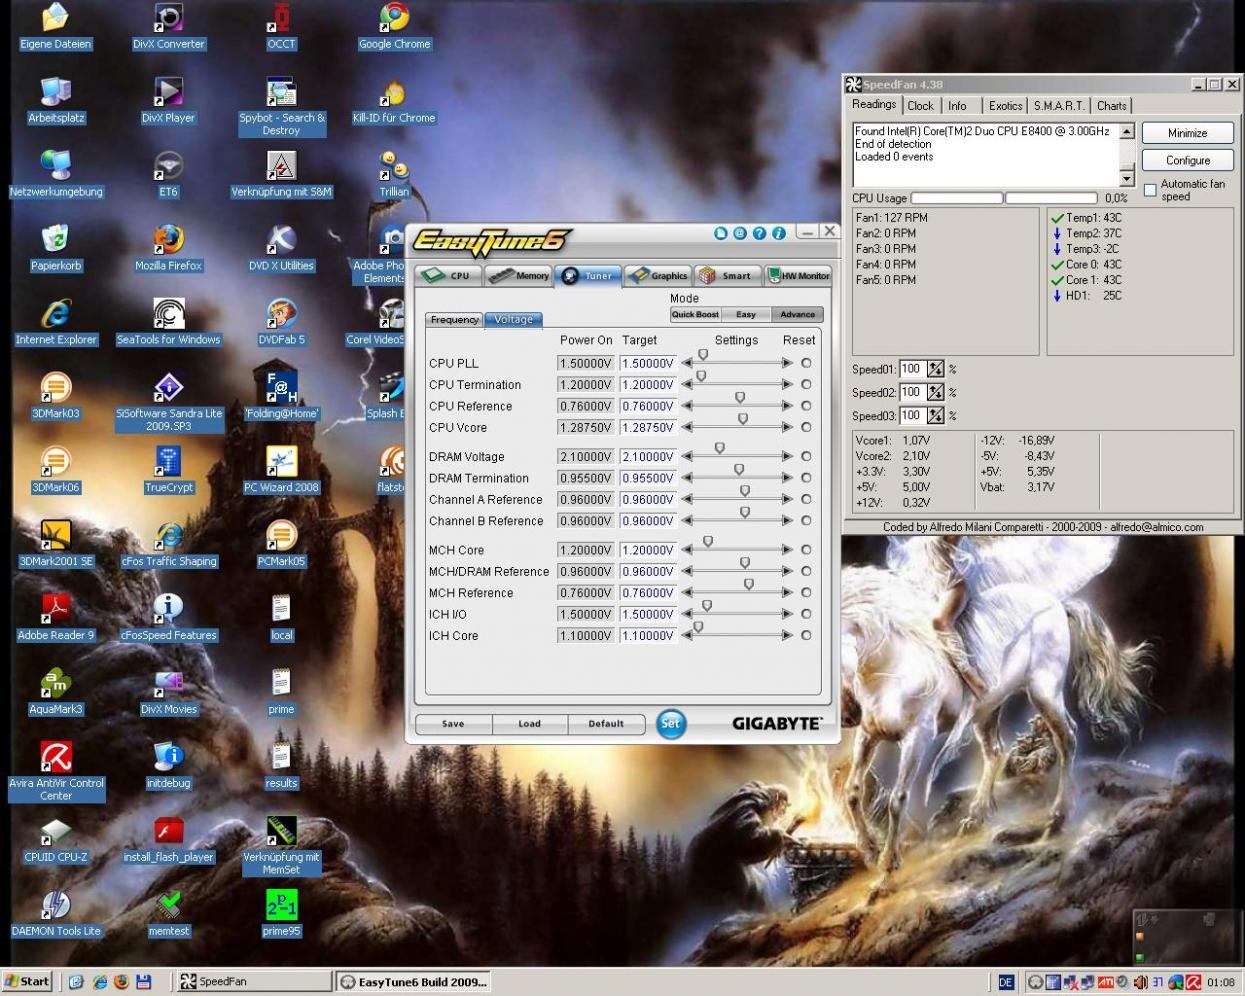
Task: Select the ICH Core reset radio button
Action: [x=806, y=635]
